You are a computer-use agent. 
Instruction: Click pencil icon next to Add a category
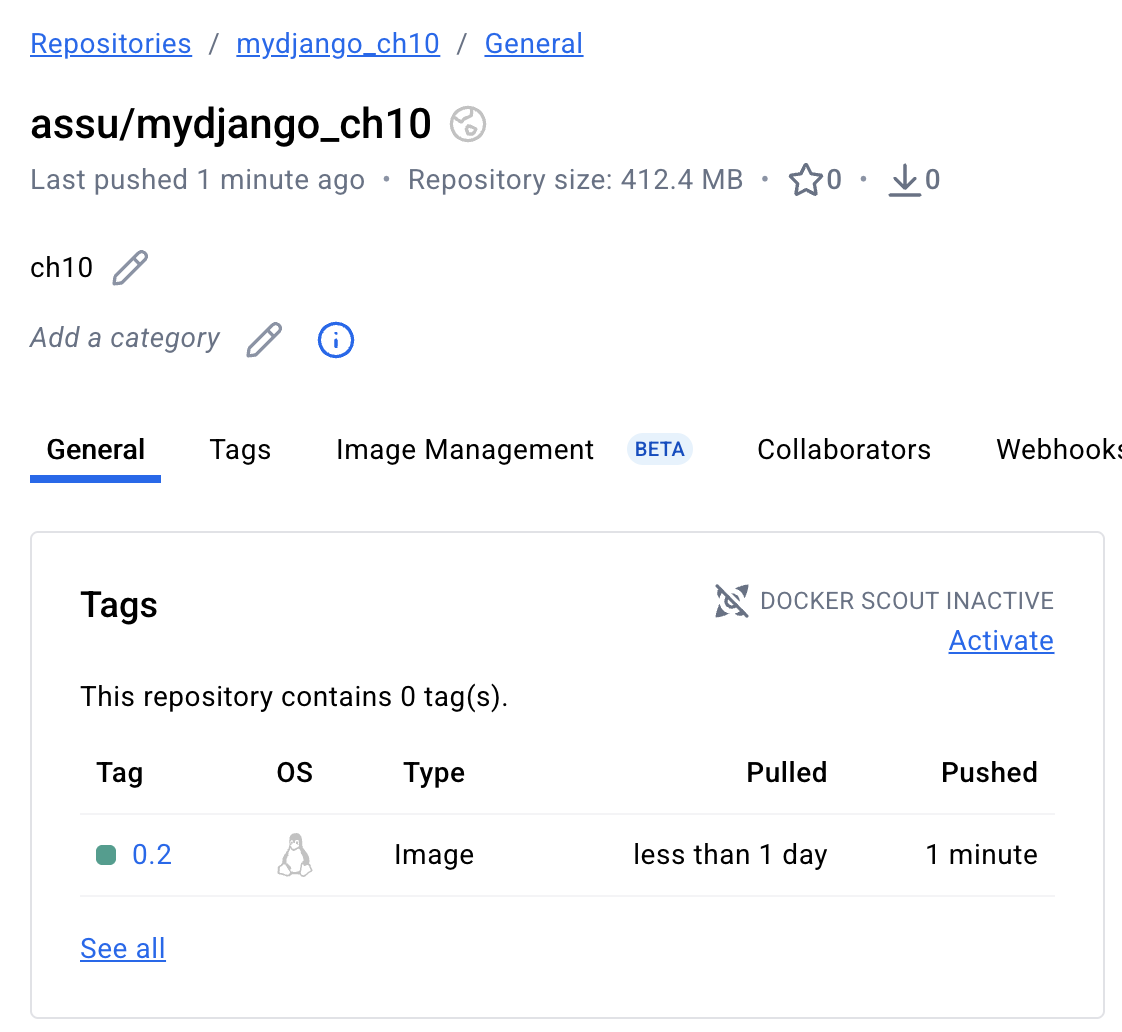[x=264, y=340]
